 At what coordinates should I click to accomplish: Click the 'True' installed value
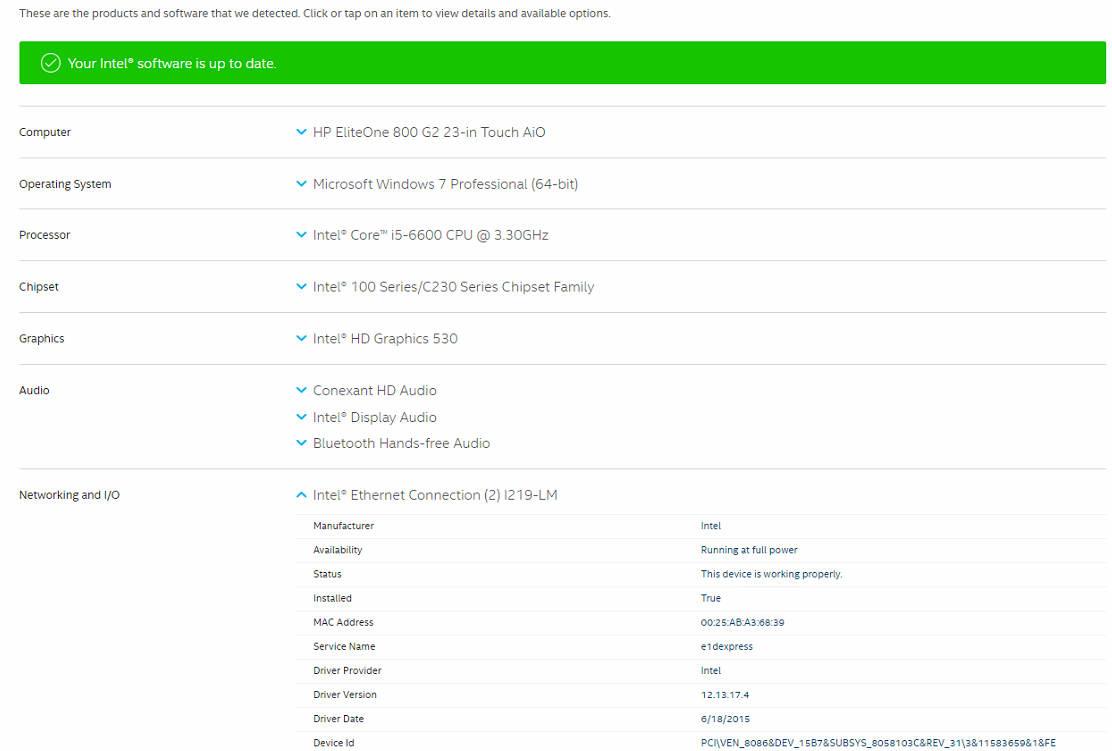(711, 599)
